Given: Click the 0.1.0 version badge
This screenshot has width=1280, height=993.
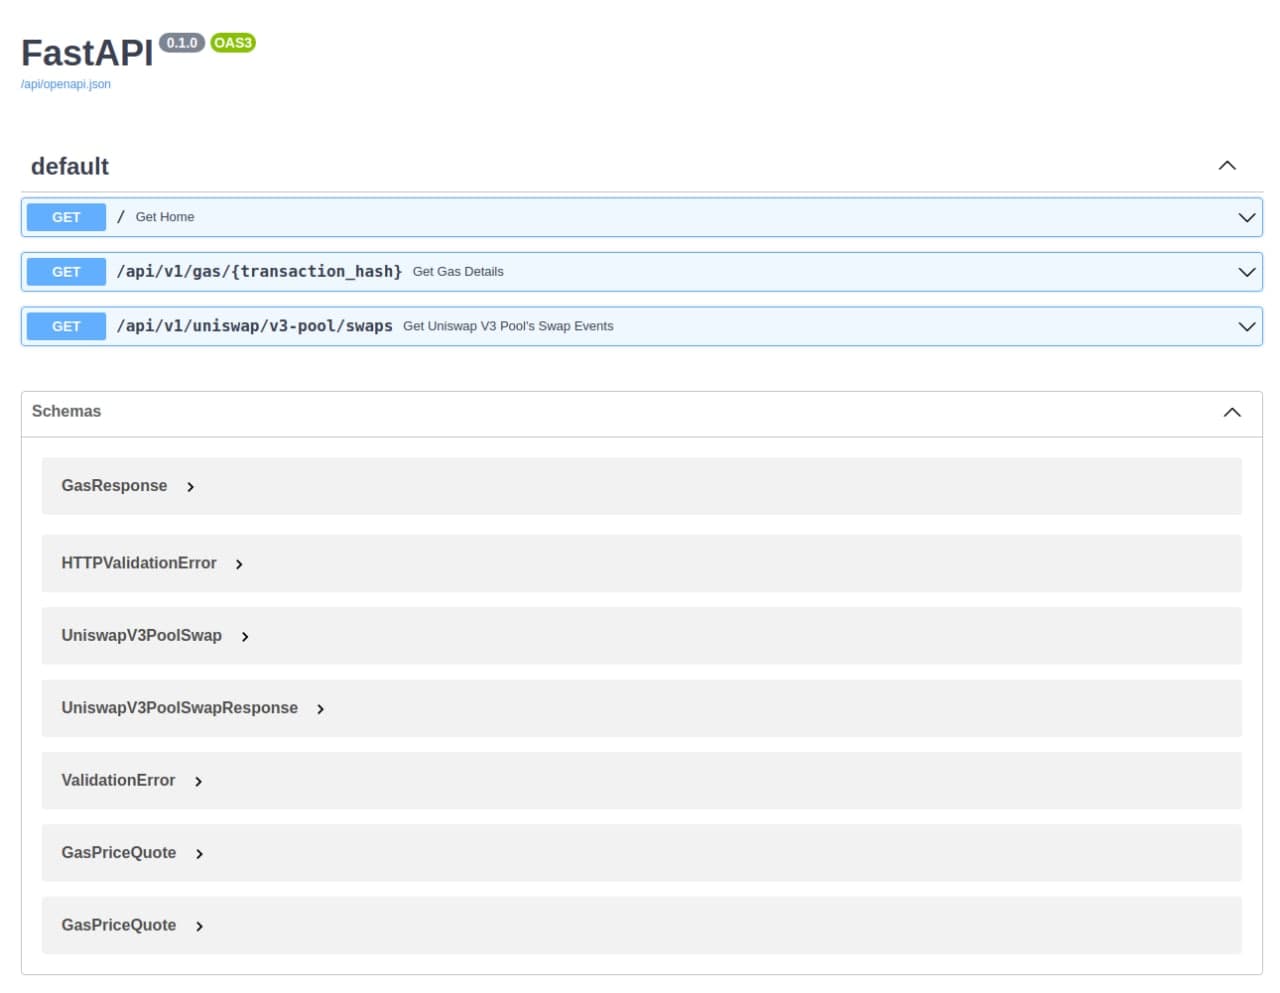Looking at the screenshot, I should coord(182,43).
